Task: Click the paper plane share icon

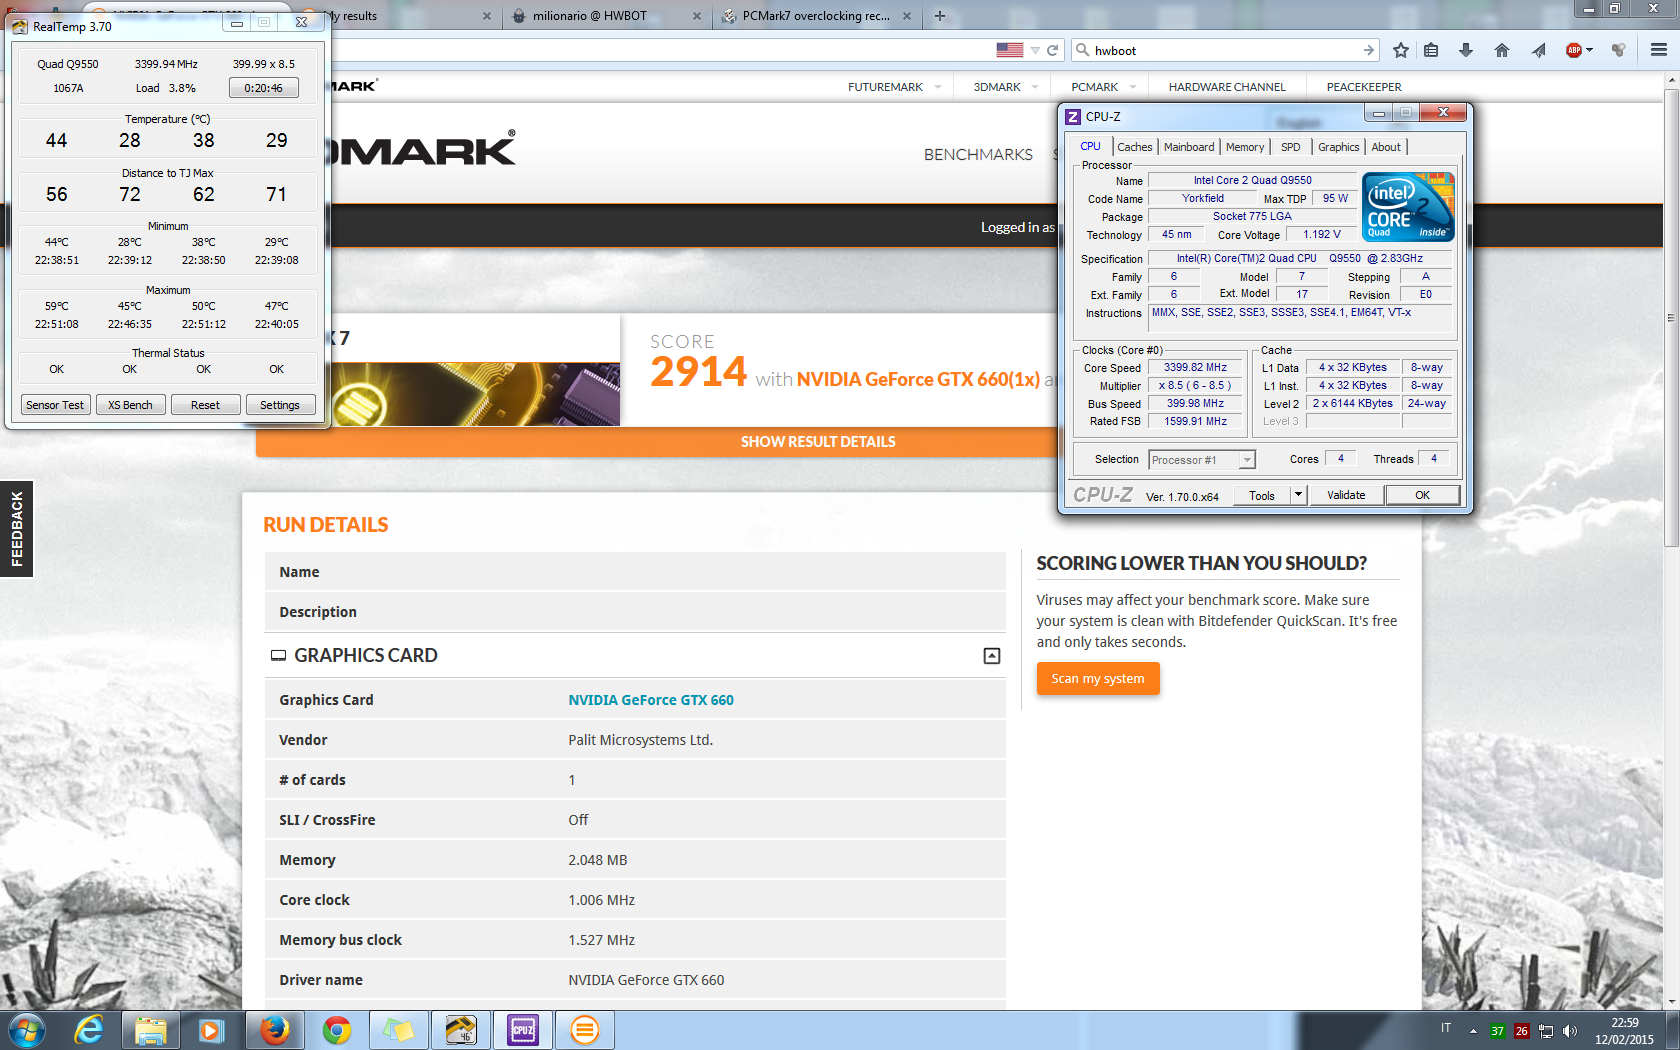Action: tap(1538, 50)
